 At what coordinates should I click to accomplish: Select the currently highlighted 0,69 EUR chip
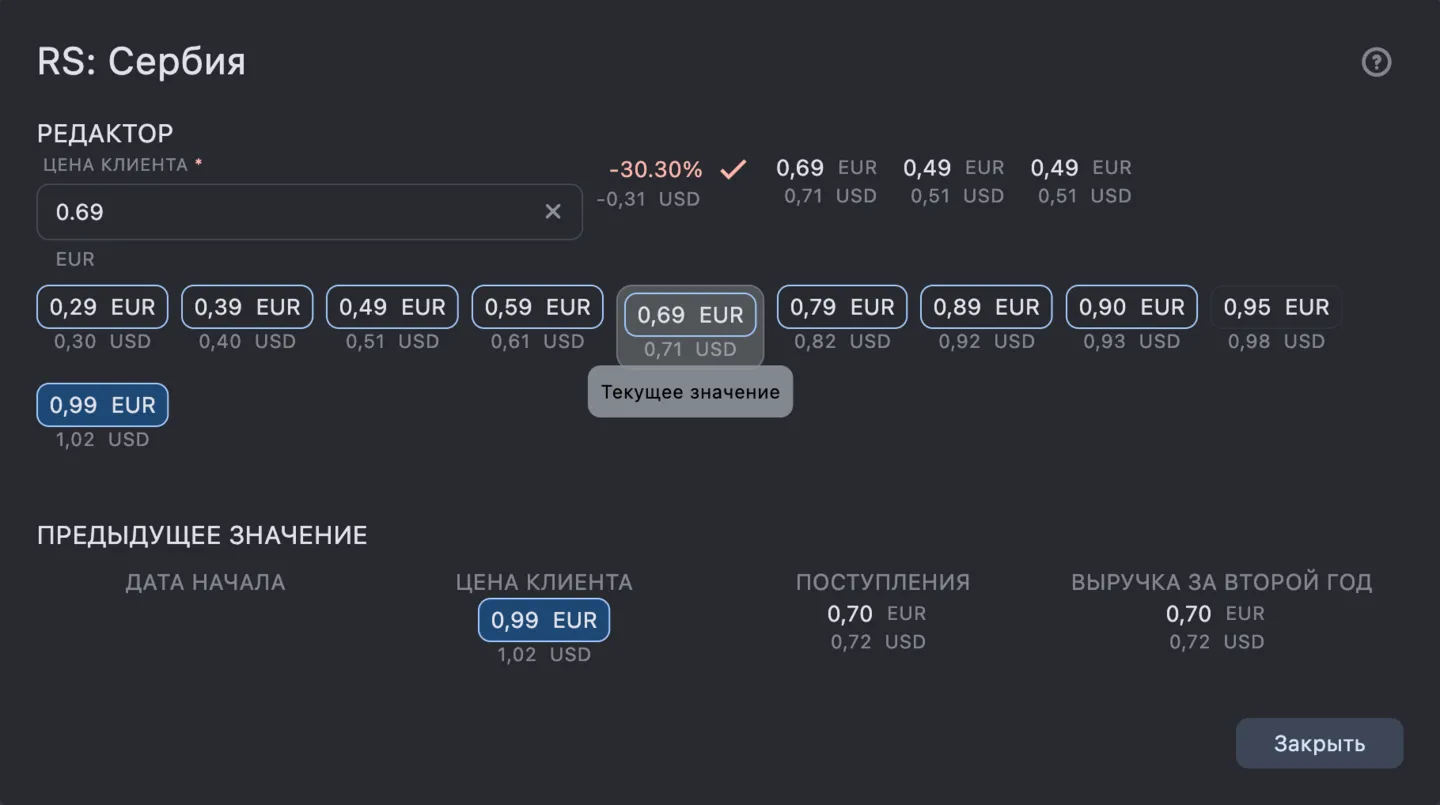click(690, 314)
